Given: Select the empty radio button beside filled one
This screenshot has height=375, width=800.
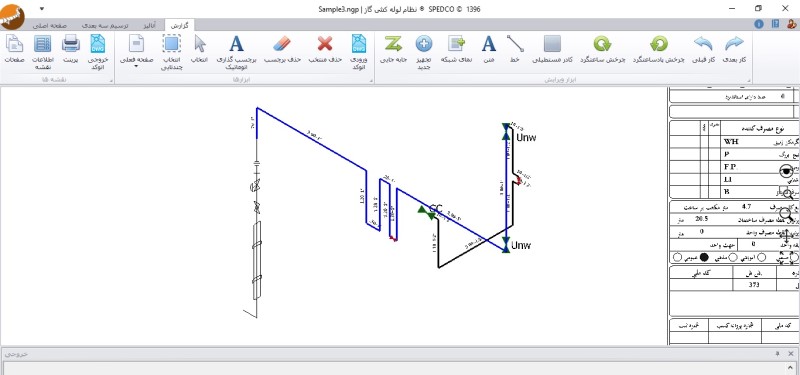Looking at the screenshot, I should [x=733, y=258].
